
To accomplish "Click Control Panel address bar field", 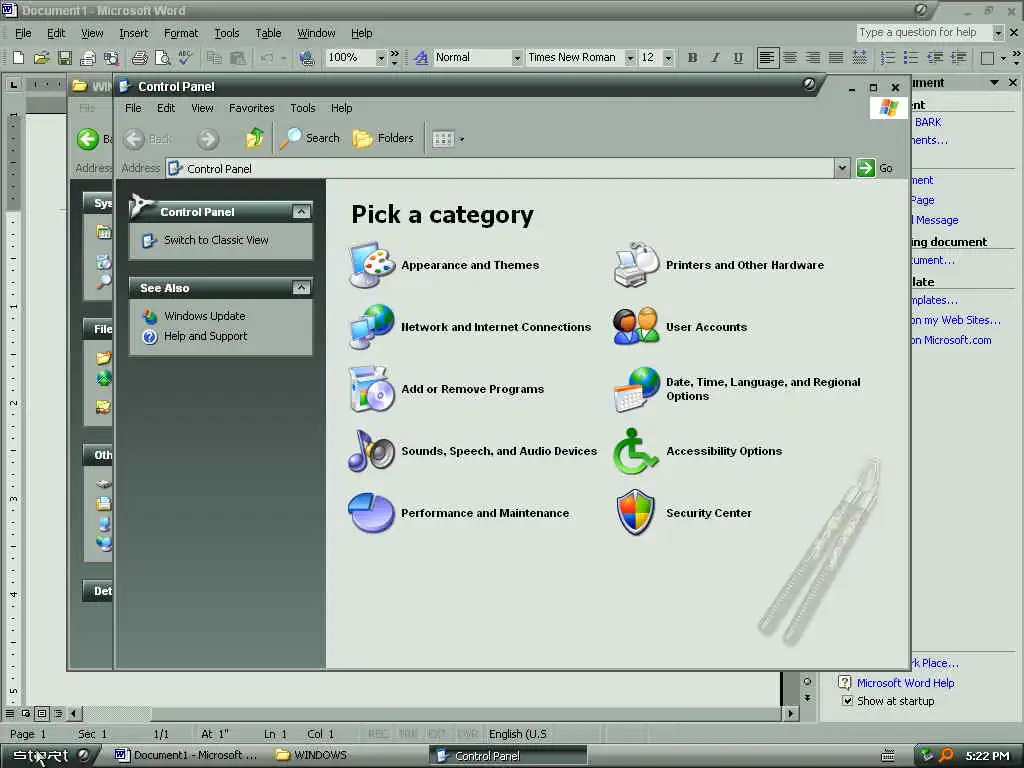I will tap(500, 168).
